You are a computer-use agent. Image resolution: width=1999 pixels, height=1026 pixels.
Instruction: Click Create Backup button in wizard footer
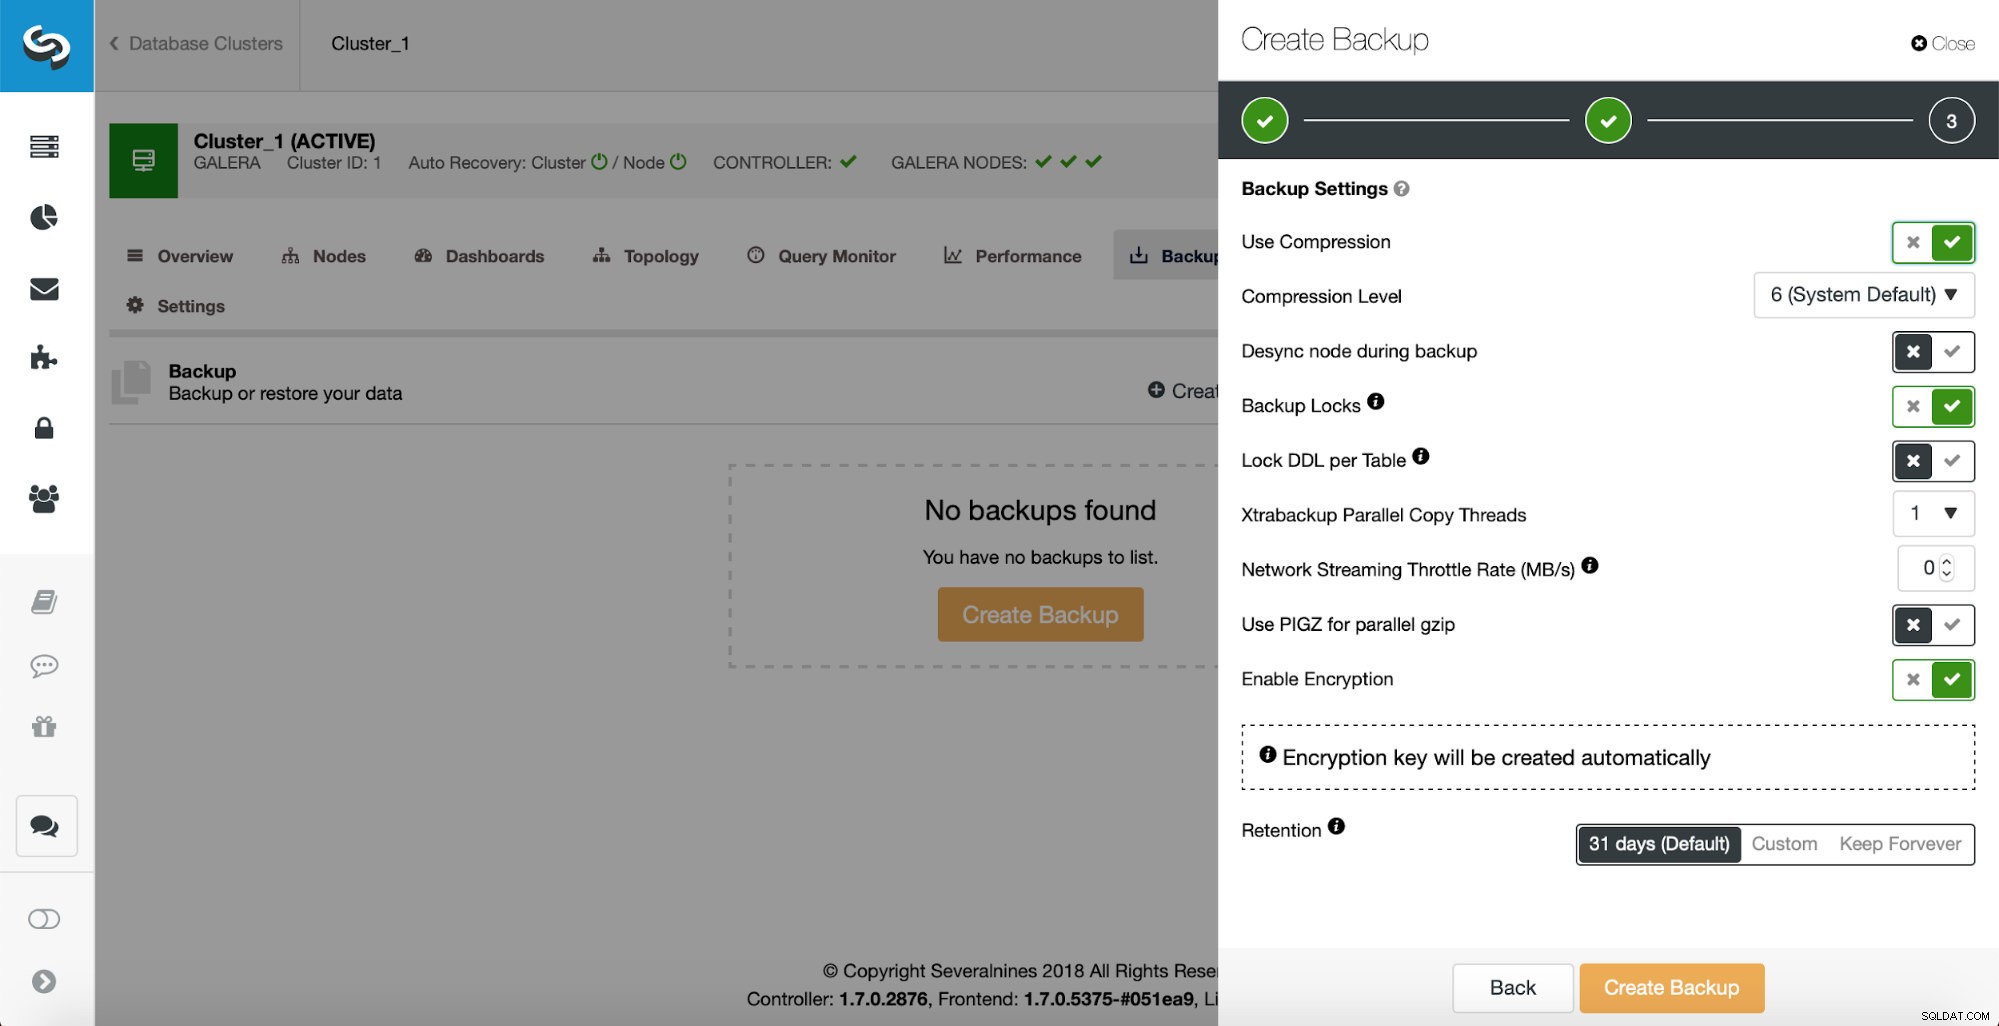point(1671,988)
